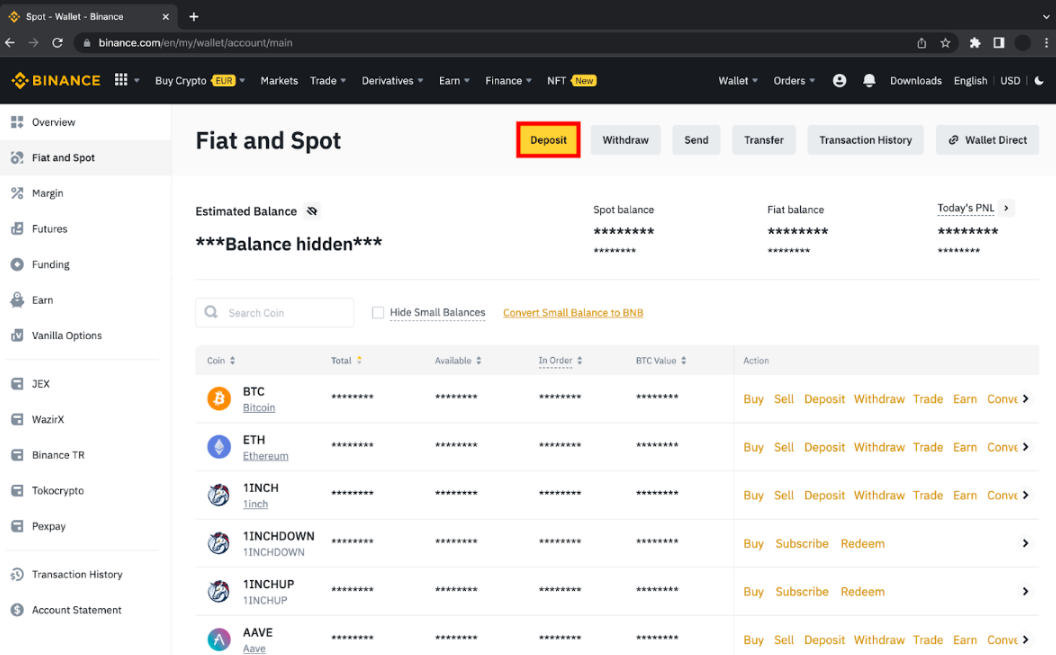The width and height of the screenshot is (1056, 655).
Task: Open a new browser tab
Action: coord(194,17)
